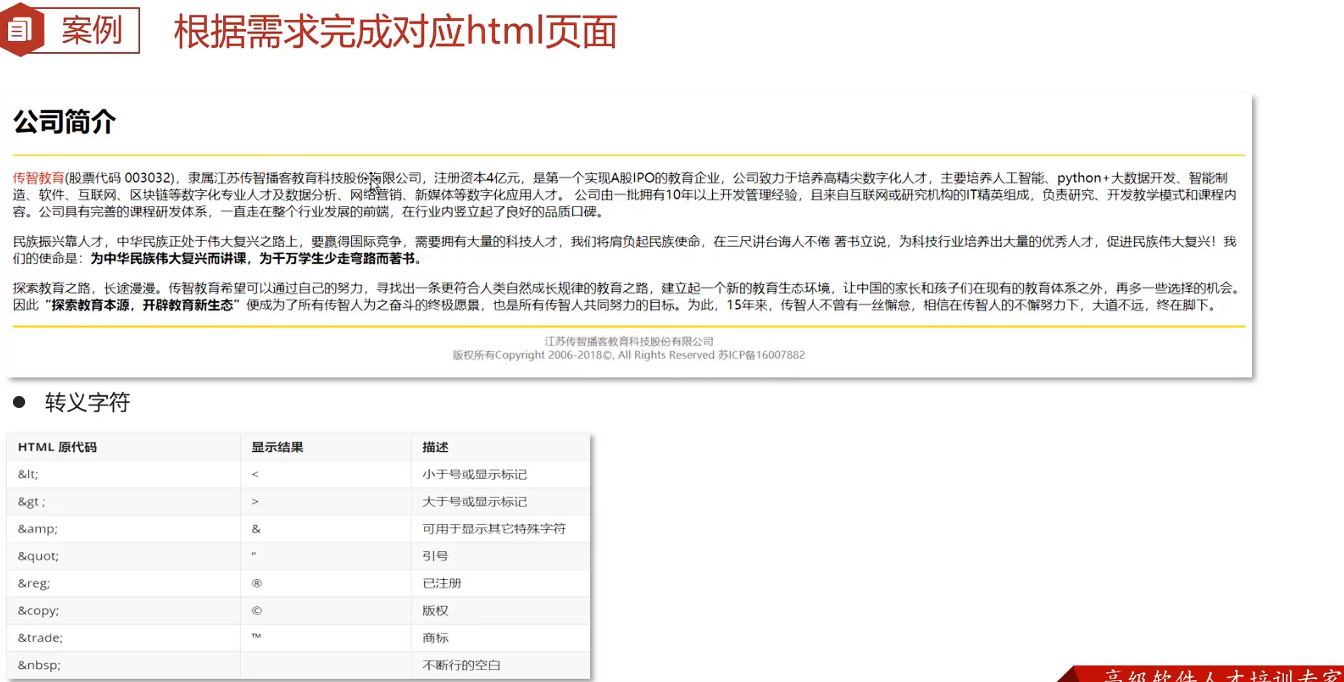
Task: Click the bold text 为中华民族伟大复兴而讲课
Action: click(169, 259)
